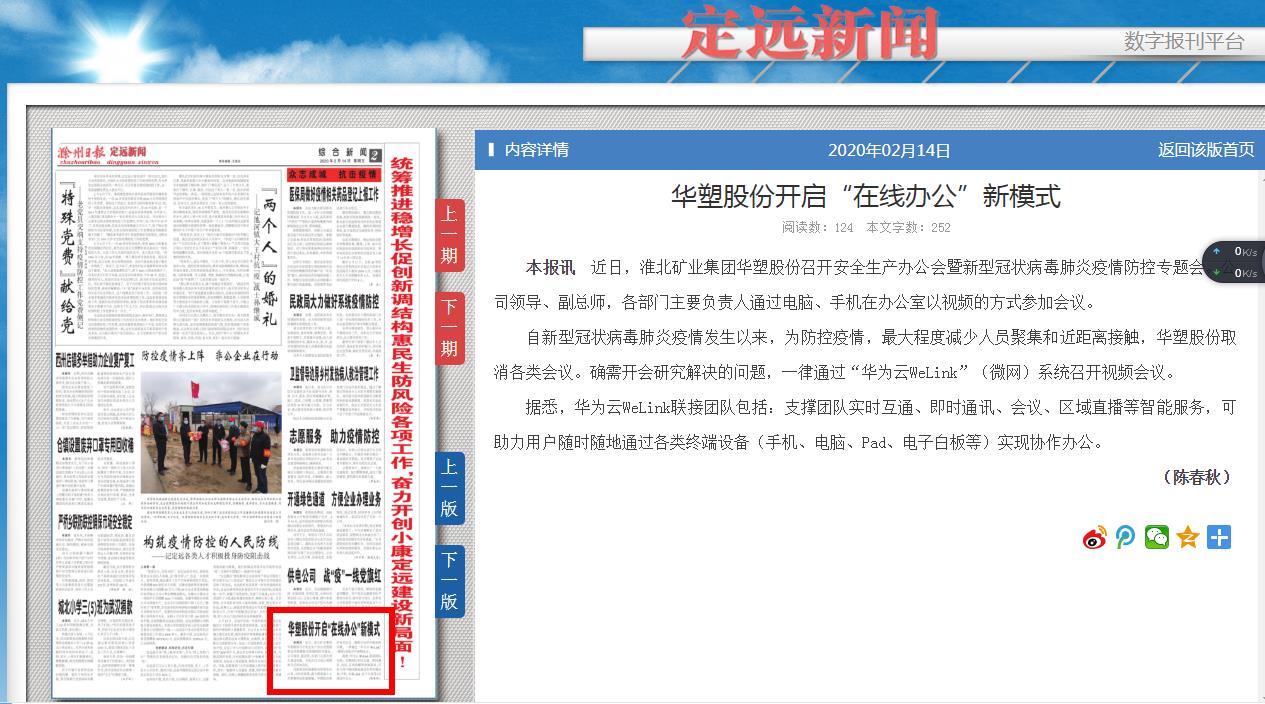Share to QZone with the star icon
The image size is (1265, 704).
[1188, 538]
